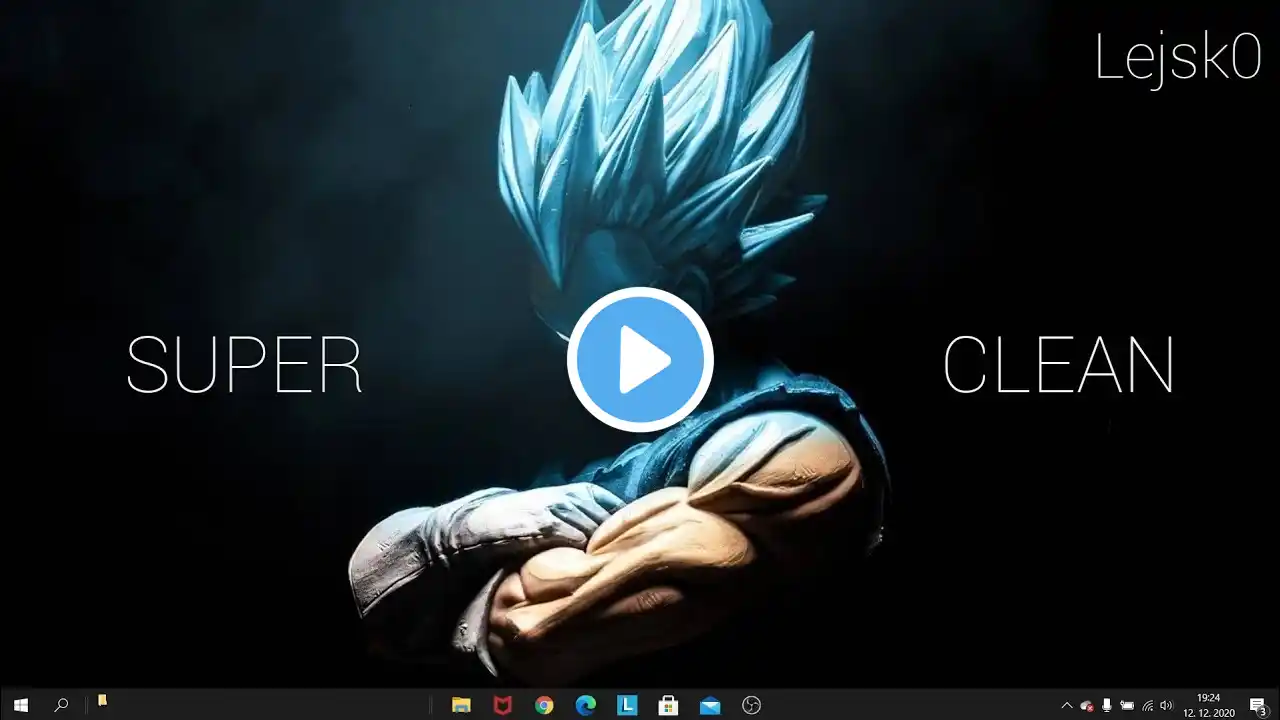Launch Google Chrome from the taskbar
Screen dimensions: 1280x720
[544, 705]
